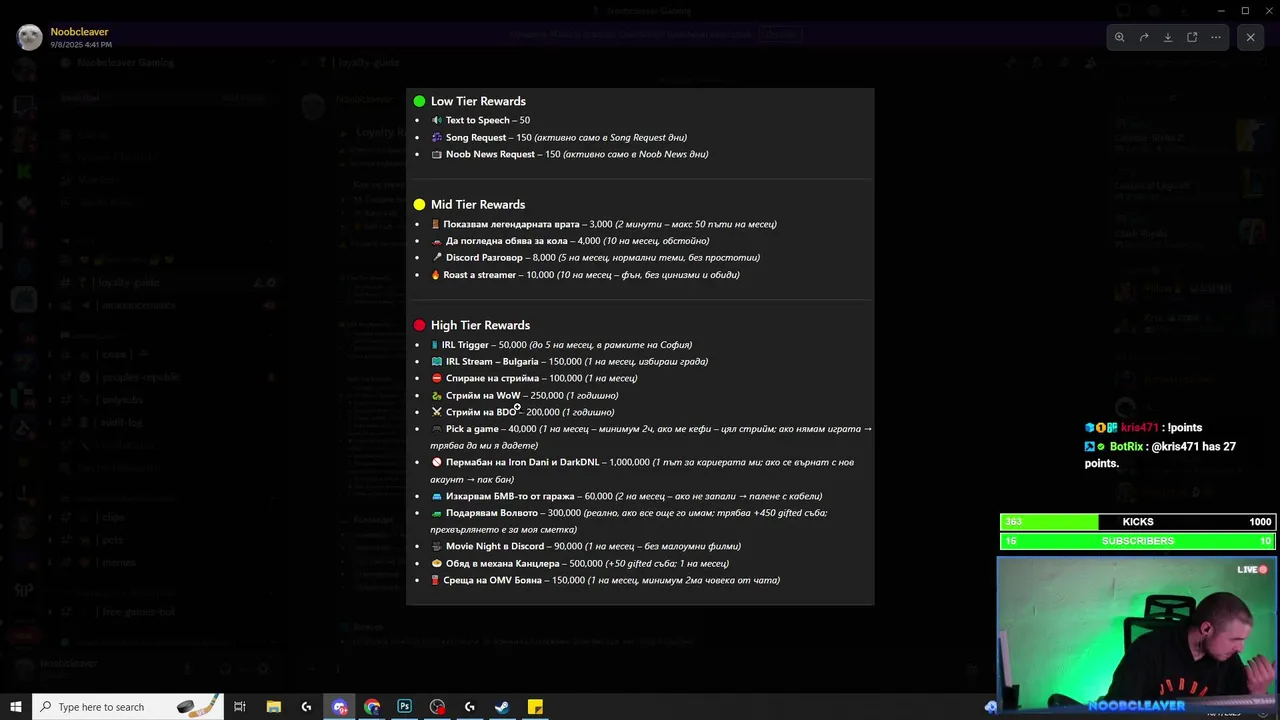Click the IRL Trigger – 50,000 line
The height and width of the screenshot is (720, 1280).
point(561,344)
